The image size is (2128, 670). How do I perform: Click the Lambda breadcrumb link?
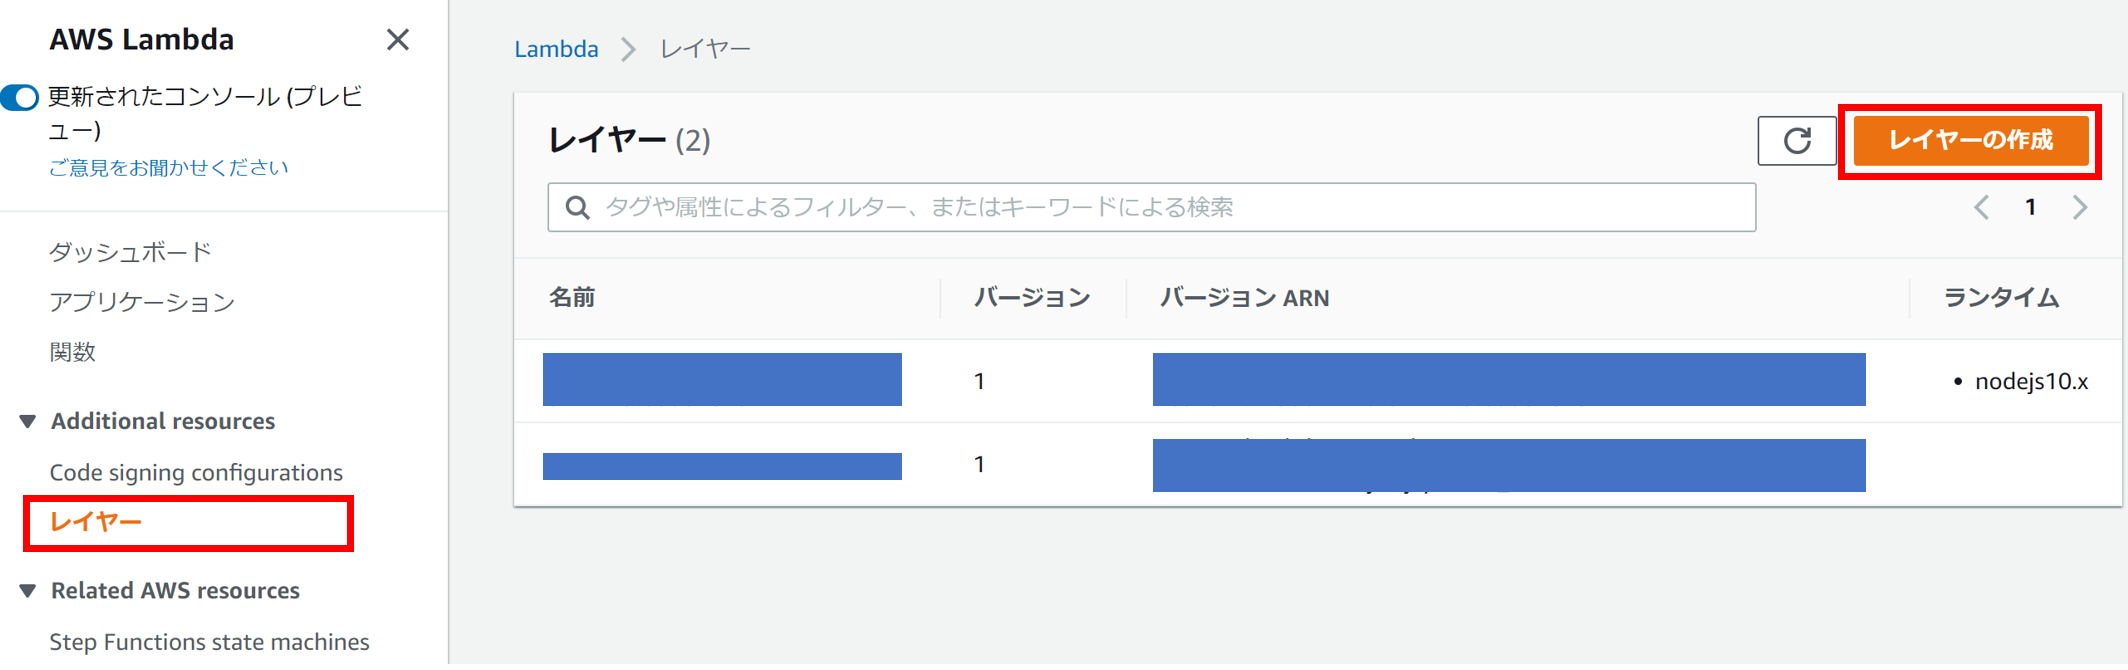(x=556, y=49)
